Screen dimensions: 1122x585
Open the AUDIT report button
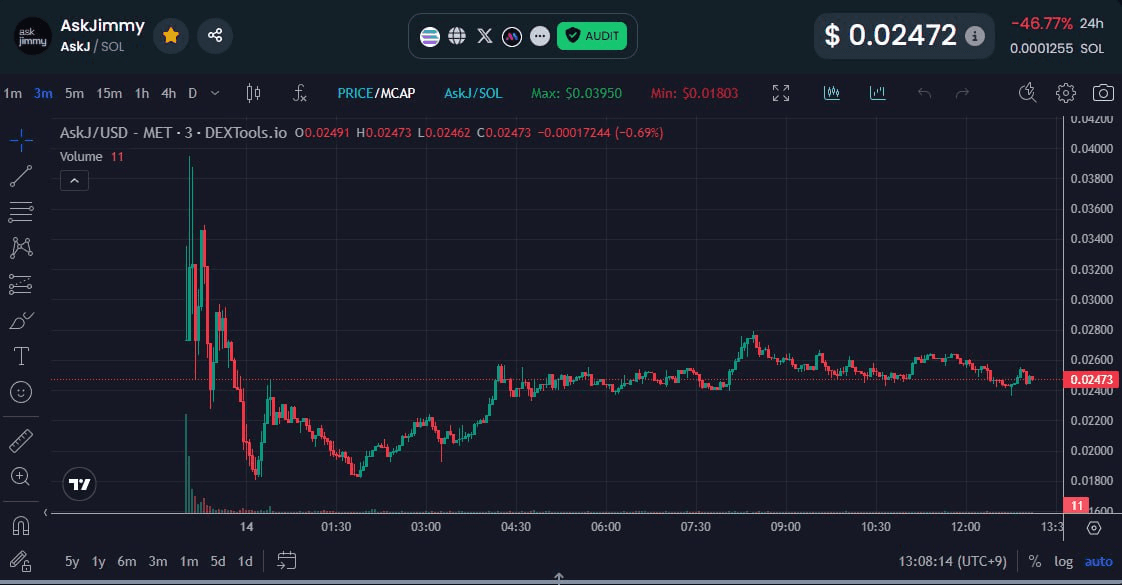(592, 36)
